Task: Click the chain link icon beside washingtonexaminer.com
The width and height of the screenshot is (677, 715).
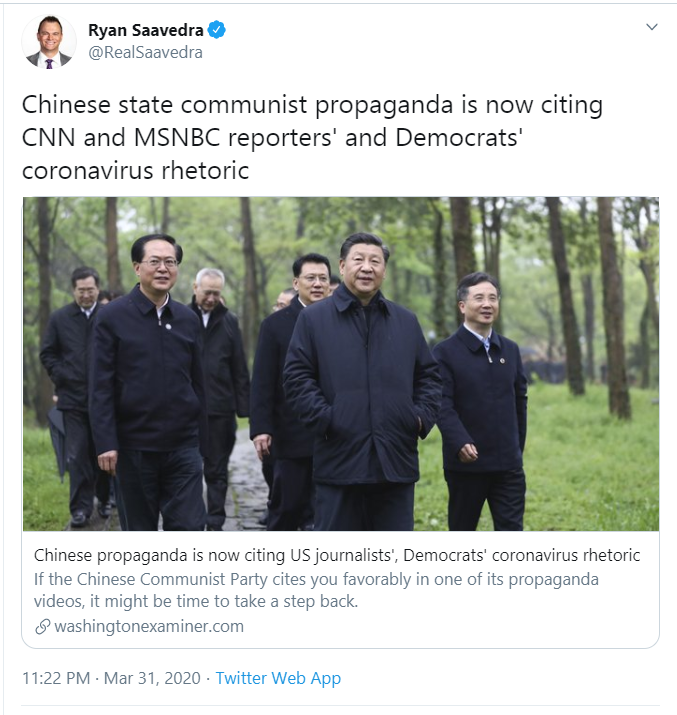Action: pyautogui.click(x=42, y=627)
